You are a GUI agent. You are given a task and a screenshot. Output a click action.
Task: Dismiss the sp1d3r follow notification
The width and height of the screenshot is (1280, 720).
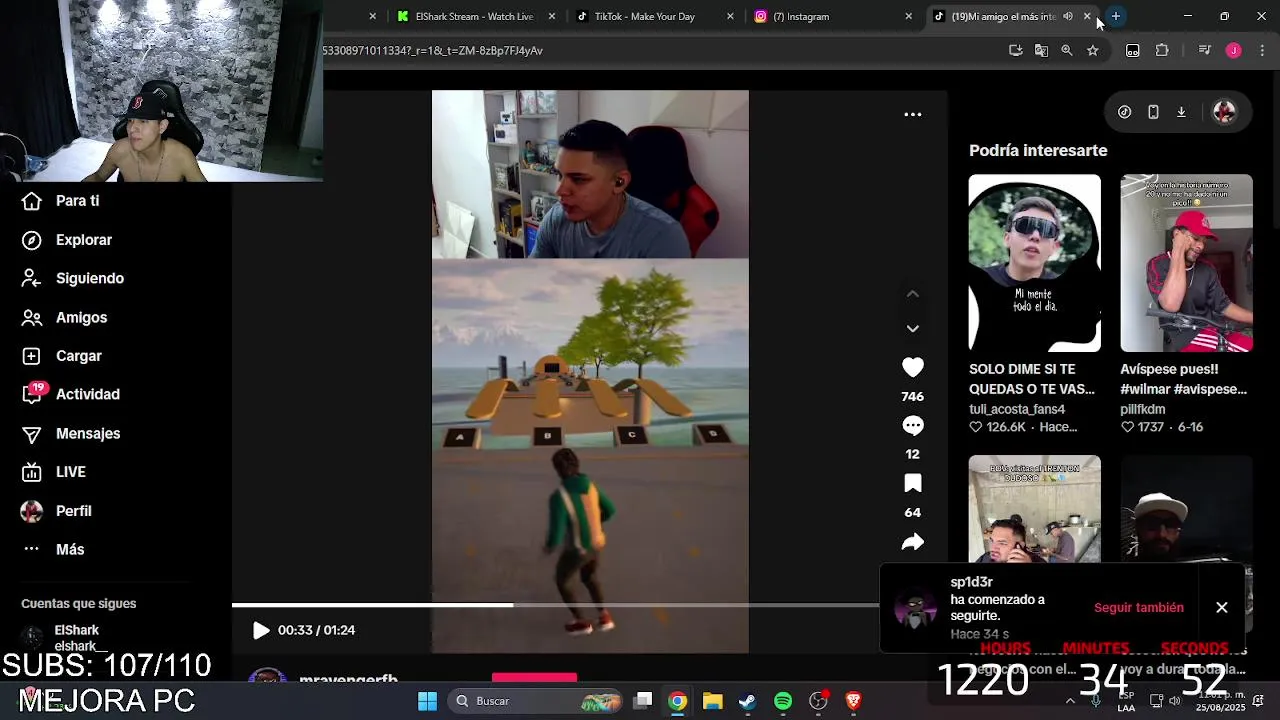coord(1222,608)
